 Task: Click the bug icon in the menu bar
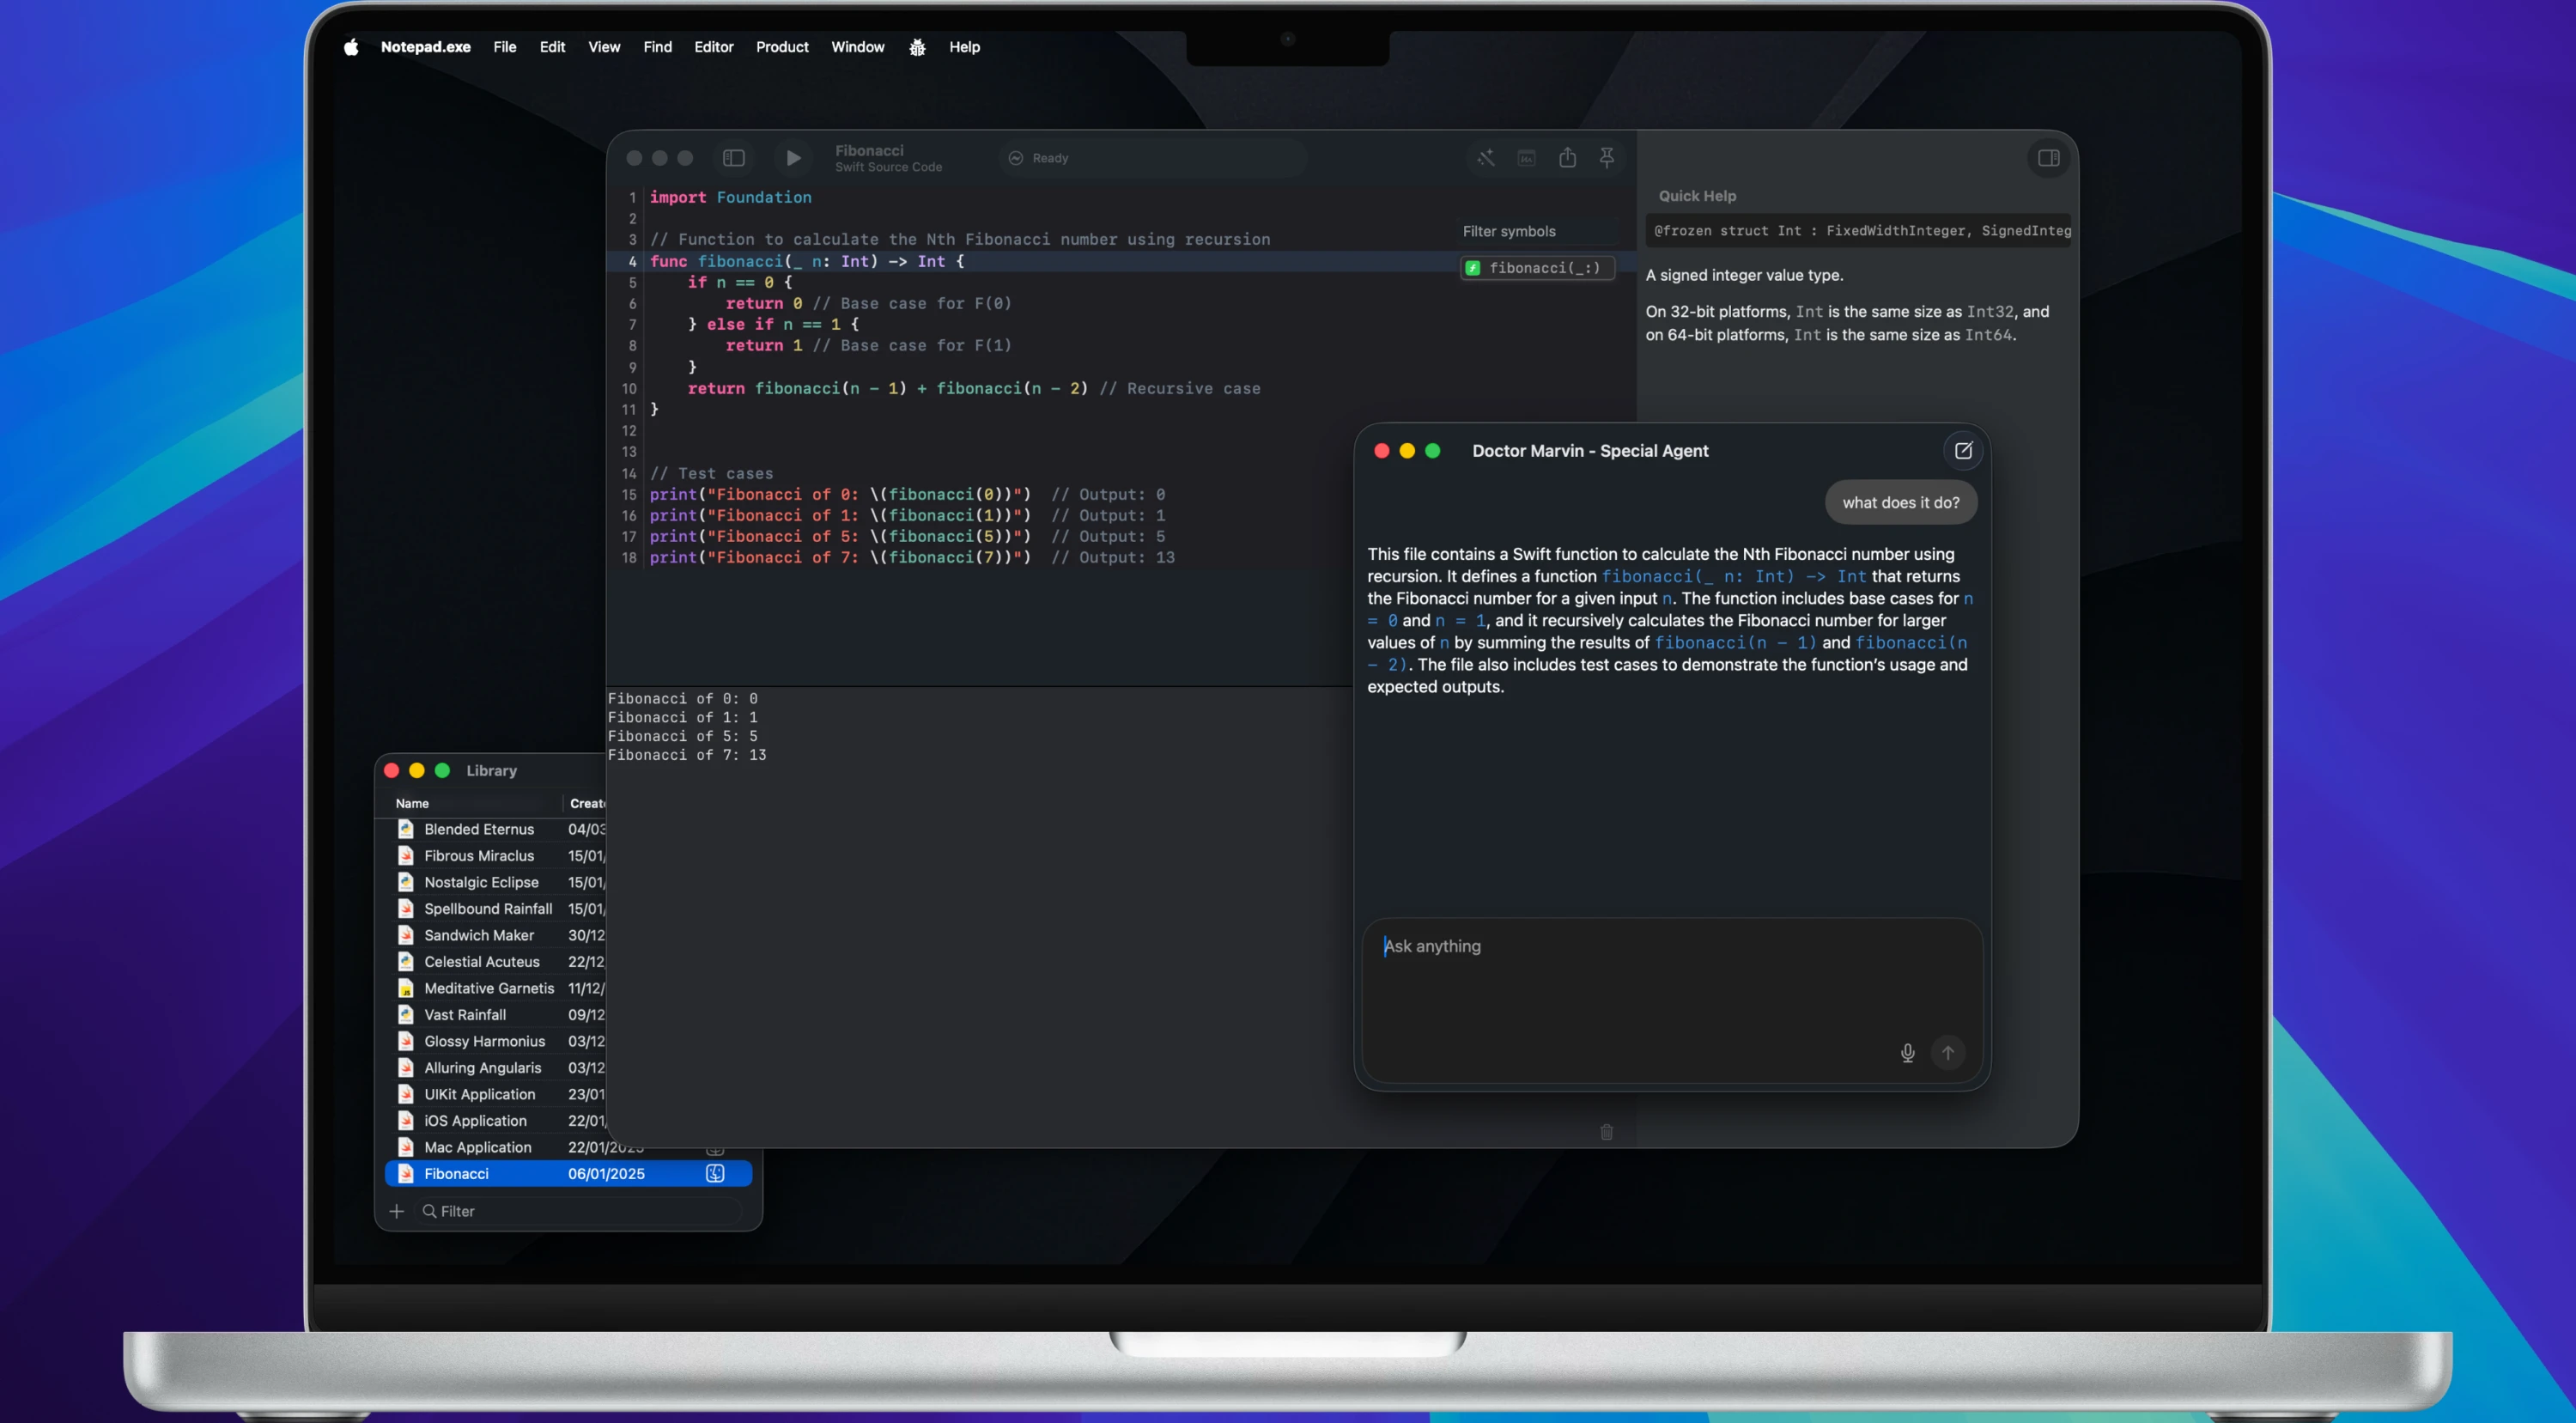pos(917,47)
